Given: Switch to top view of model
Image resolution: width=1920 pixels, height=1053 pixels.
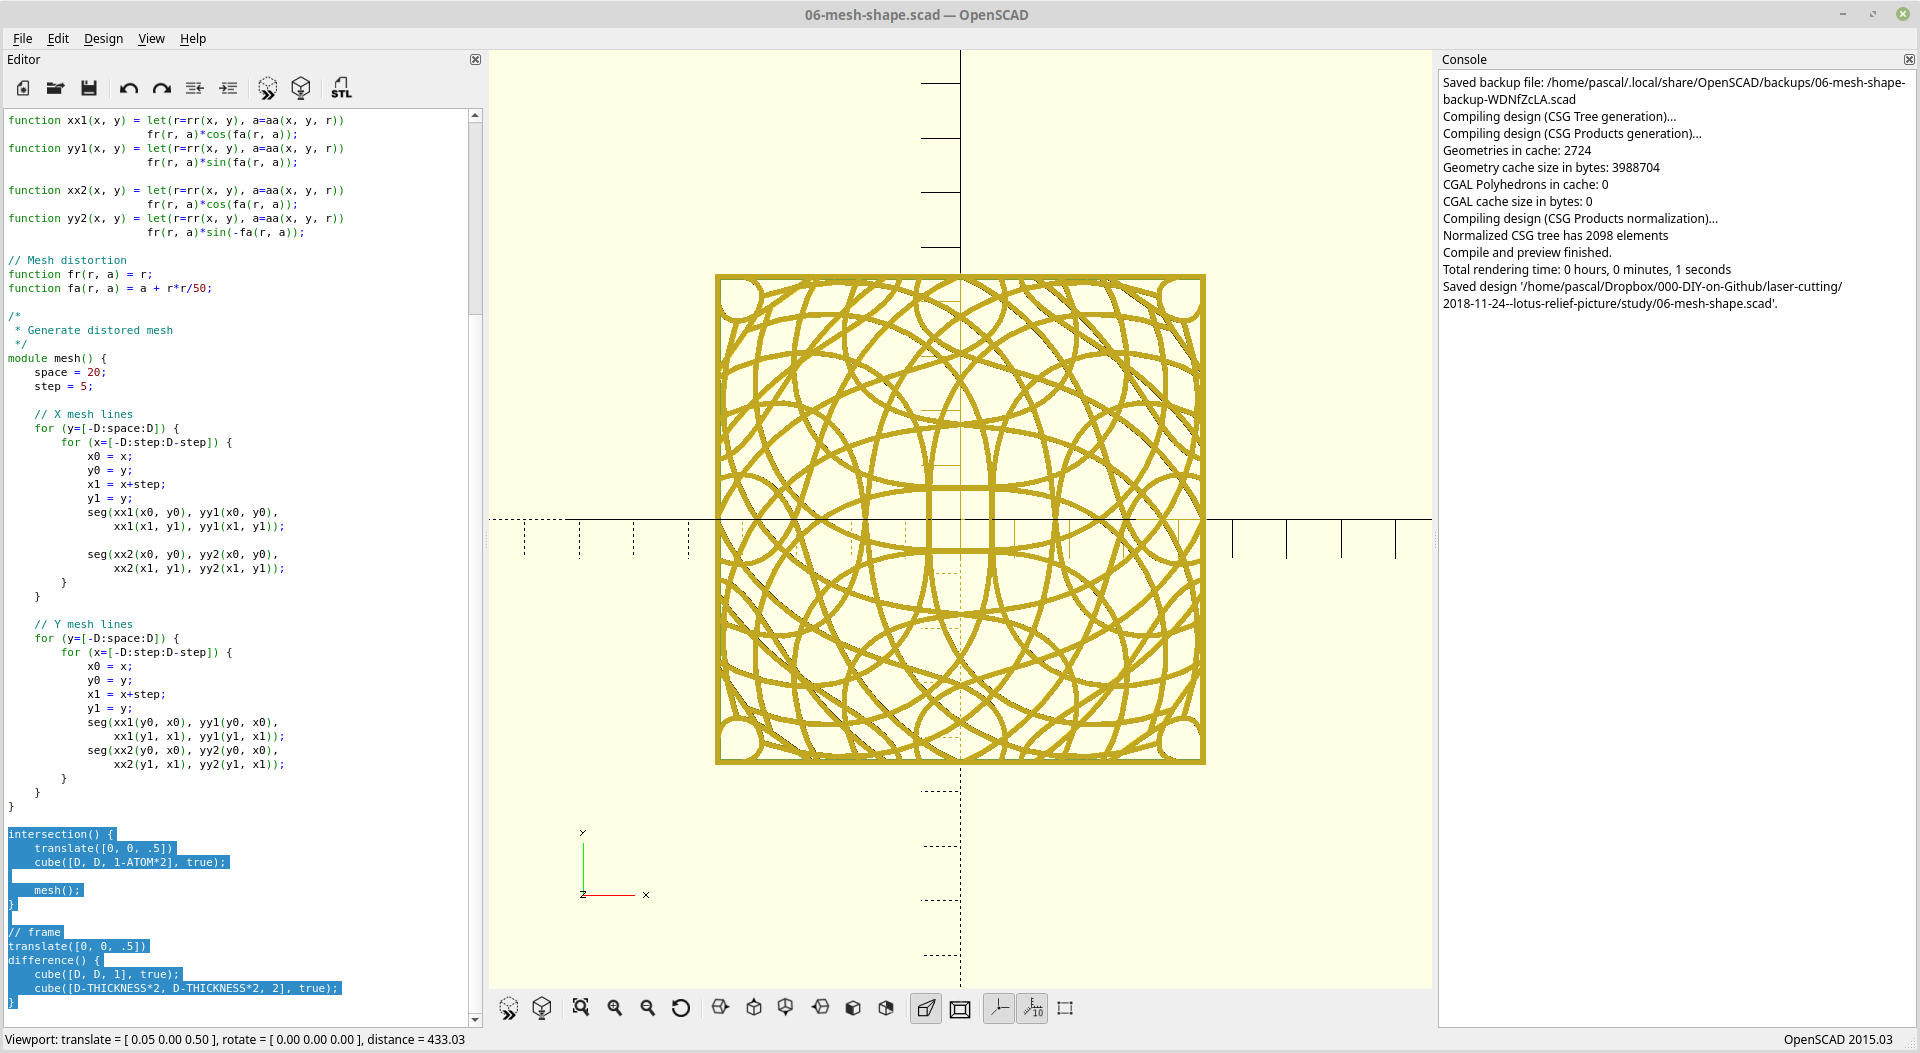Looking at the screenshot, I should pyautogui.click(x=754, y=1008).
